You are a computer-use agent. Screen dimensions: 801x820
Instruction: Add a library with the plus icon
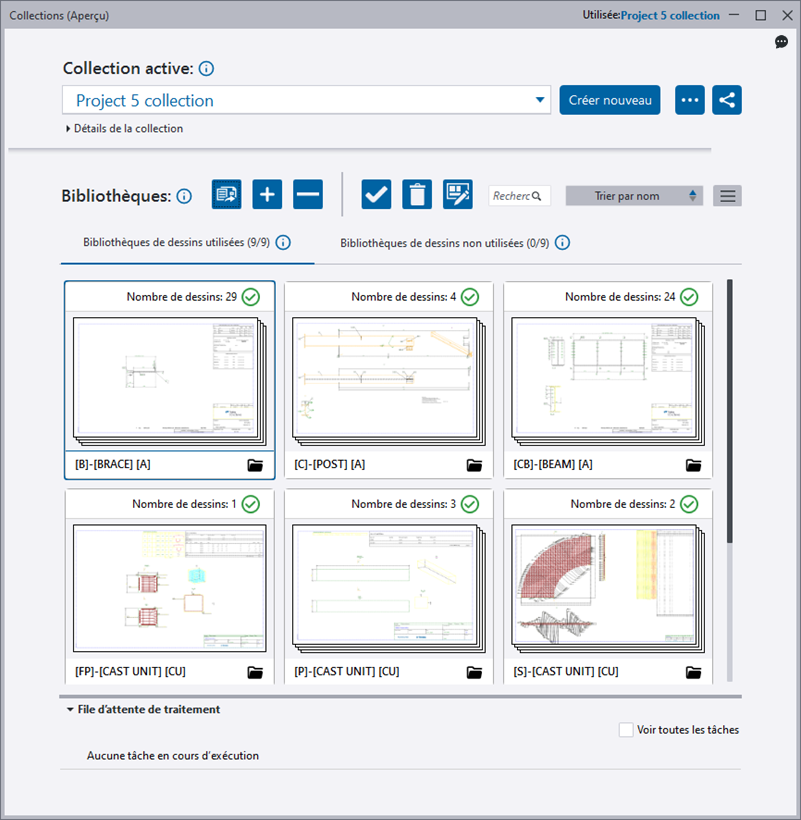pos(267,195)
